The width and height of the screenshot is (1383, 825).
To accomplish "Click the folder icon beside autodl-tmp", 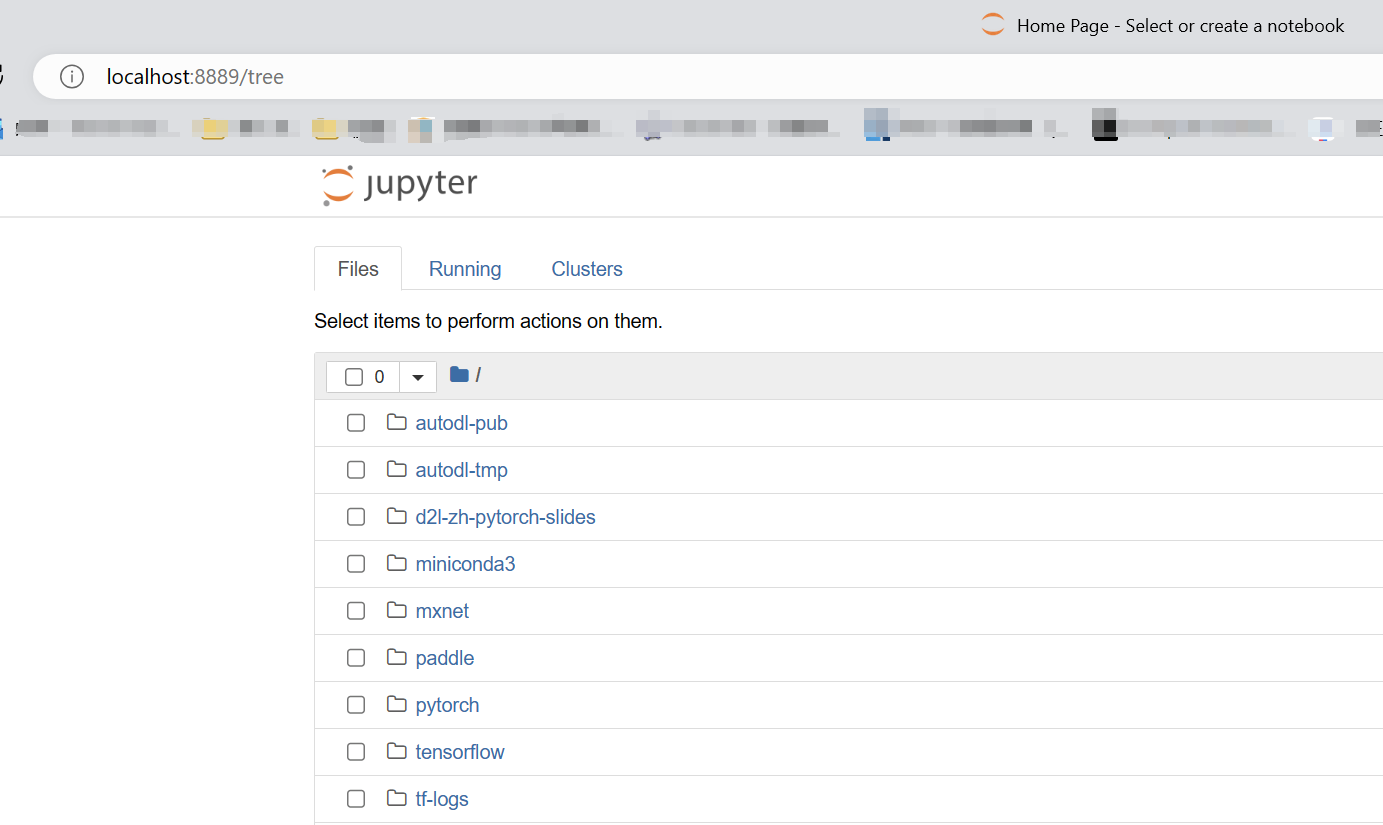I will 397,469.
